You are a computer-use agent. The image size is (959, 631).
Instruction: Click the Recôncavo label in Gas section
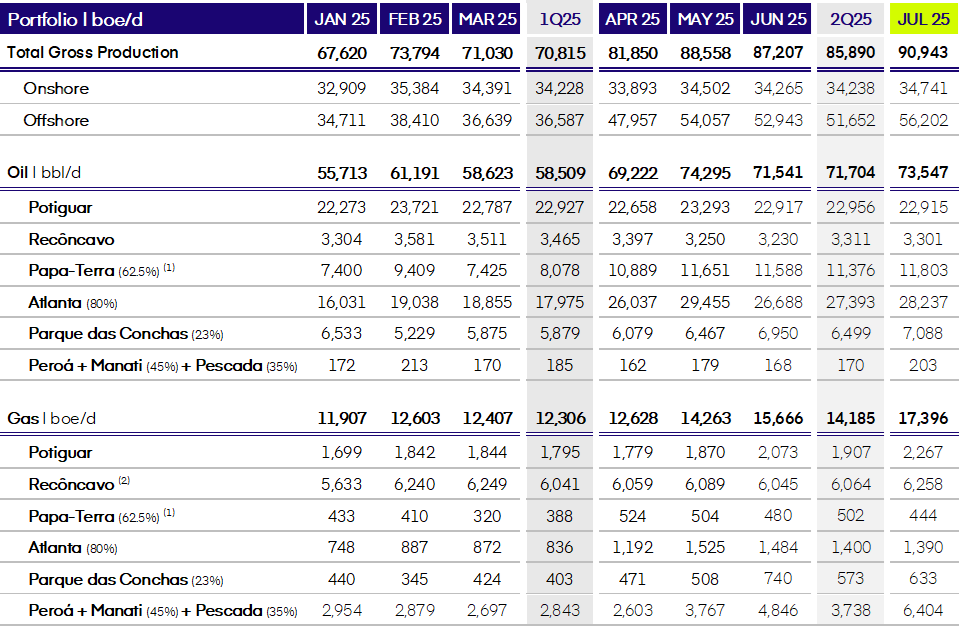72,484
